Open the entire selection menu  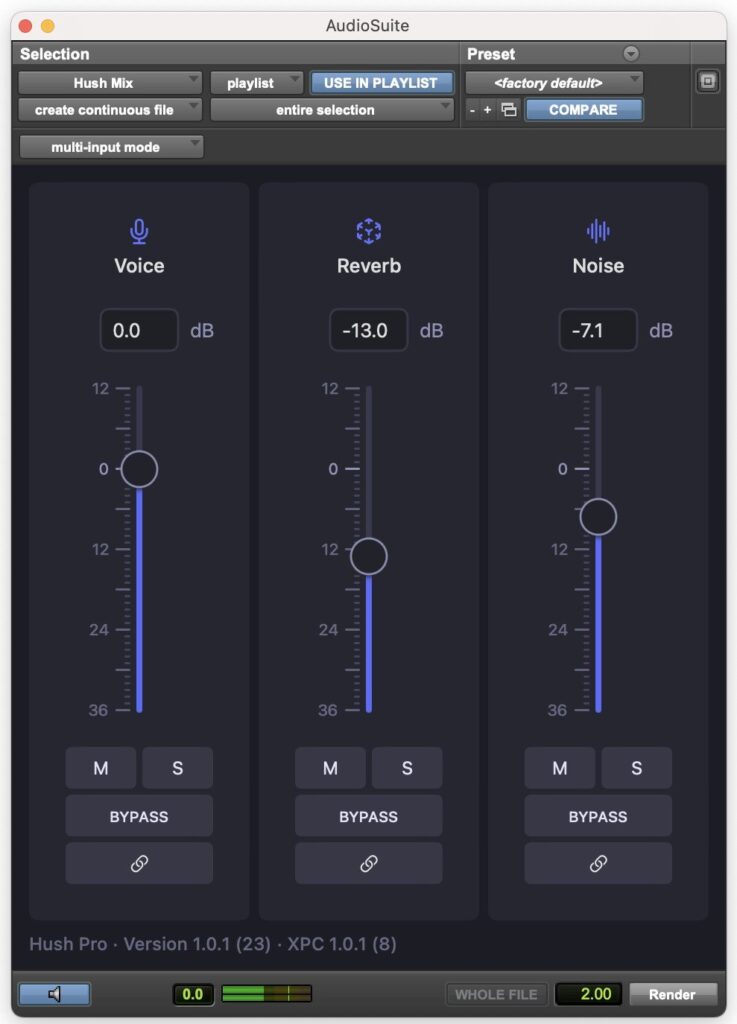(x=332, y=110)
